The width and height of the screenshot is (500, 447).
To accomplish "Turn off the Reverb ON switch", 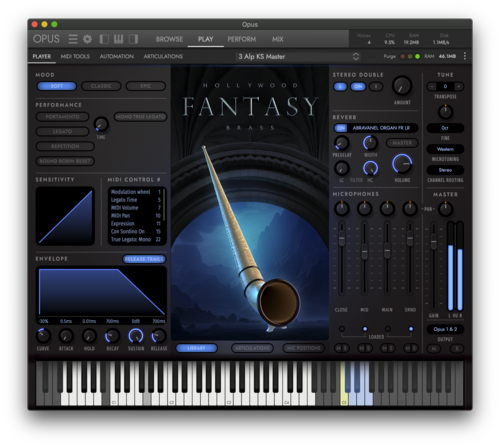I will pos(341,128).
